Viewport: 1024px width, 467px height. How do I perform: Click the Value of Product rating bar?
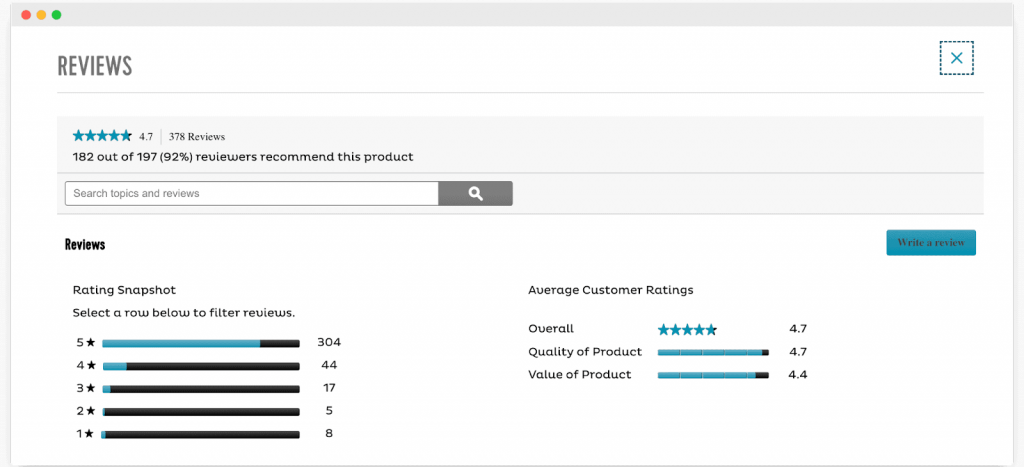(x=713, y=376)
